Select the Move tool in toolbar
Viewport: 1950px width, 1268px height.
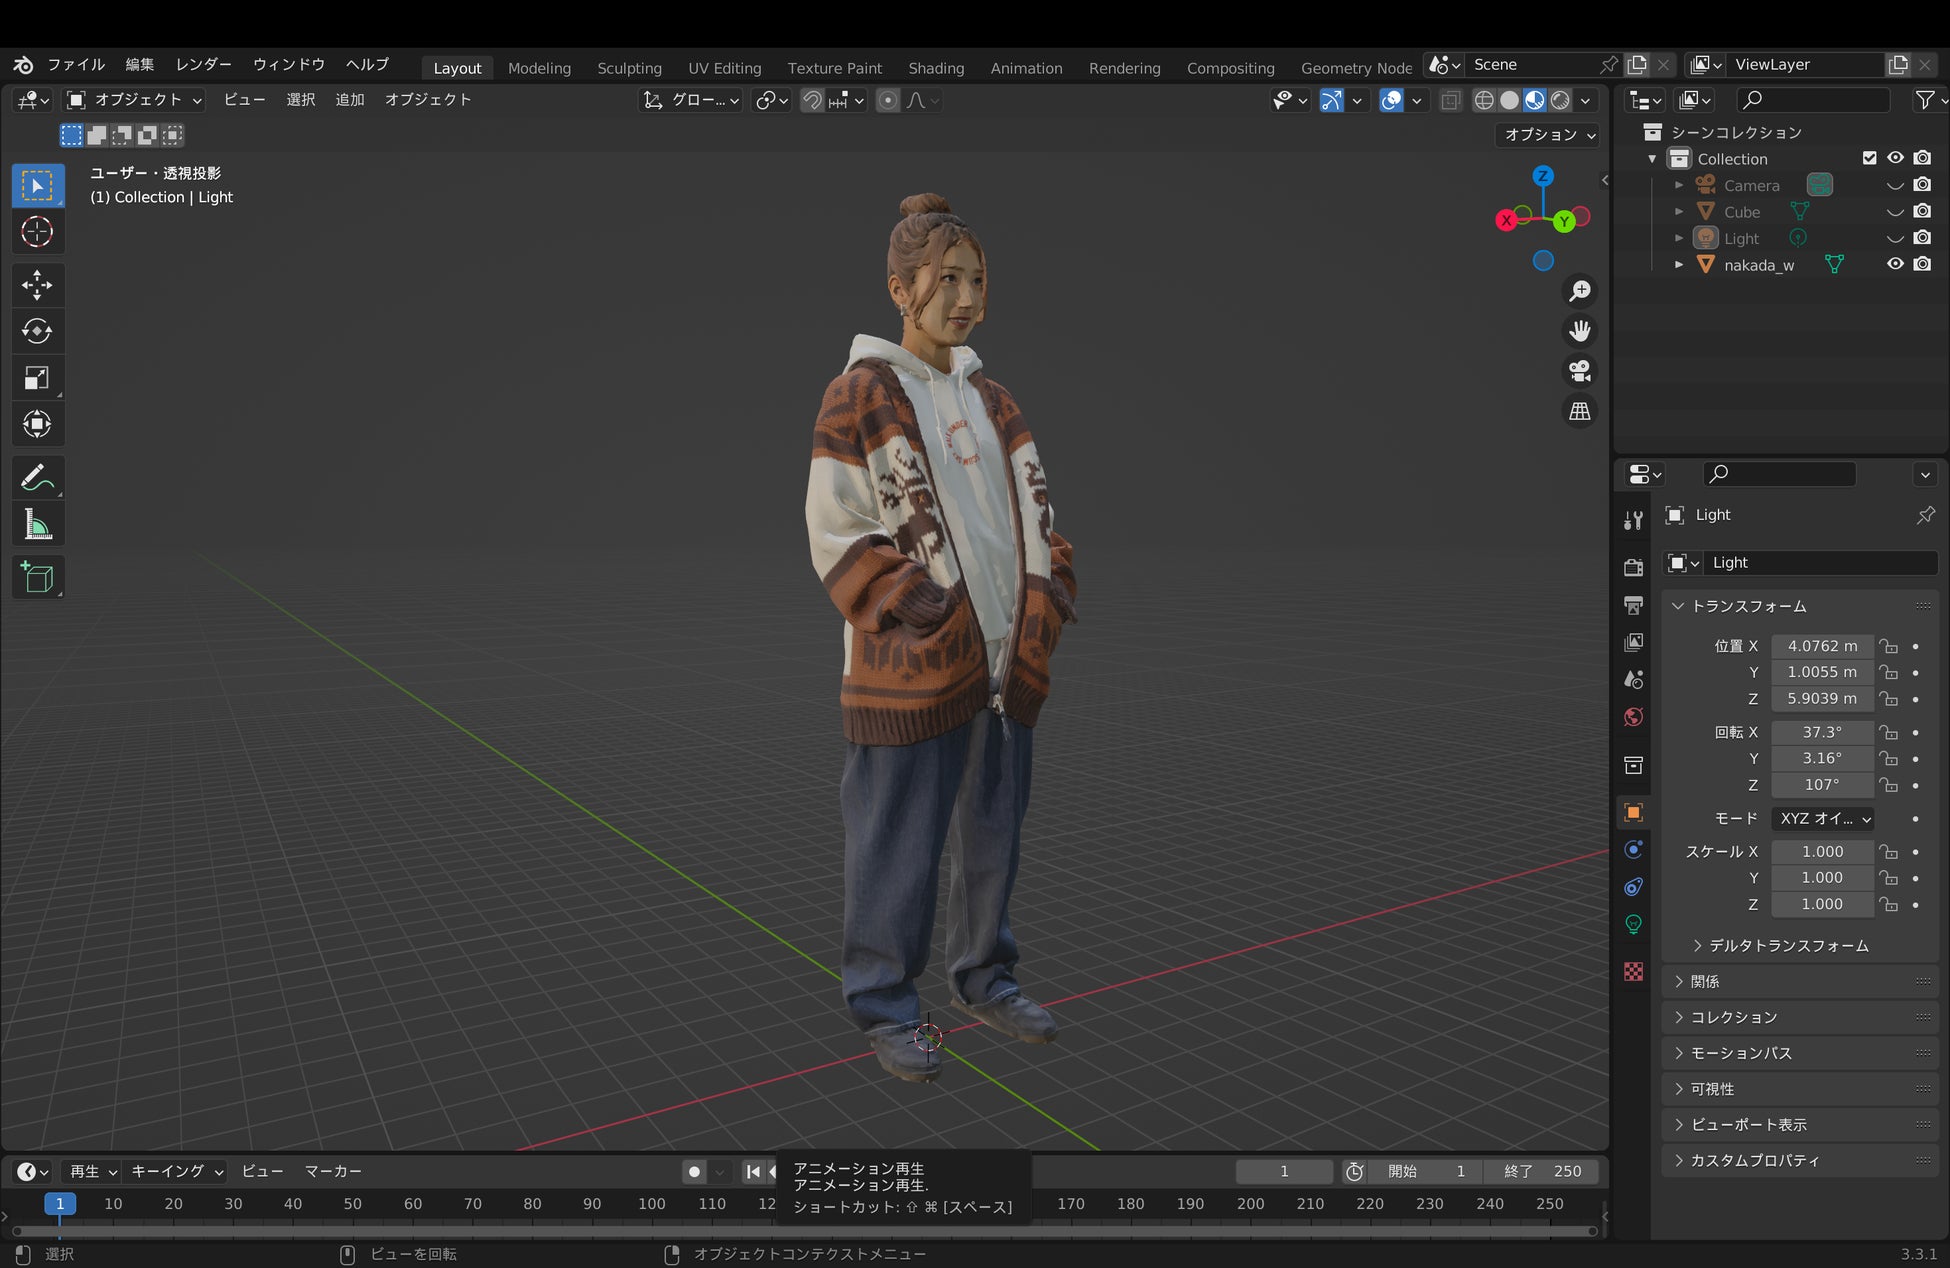click(x=37, y=285)
